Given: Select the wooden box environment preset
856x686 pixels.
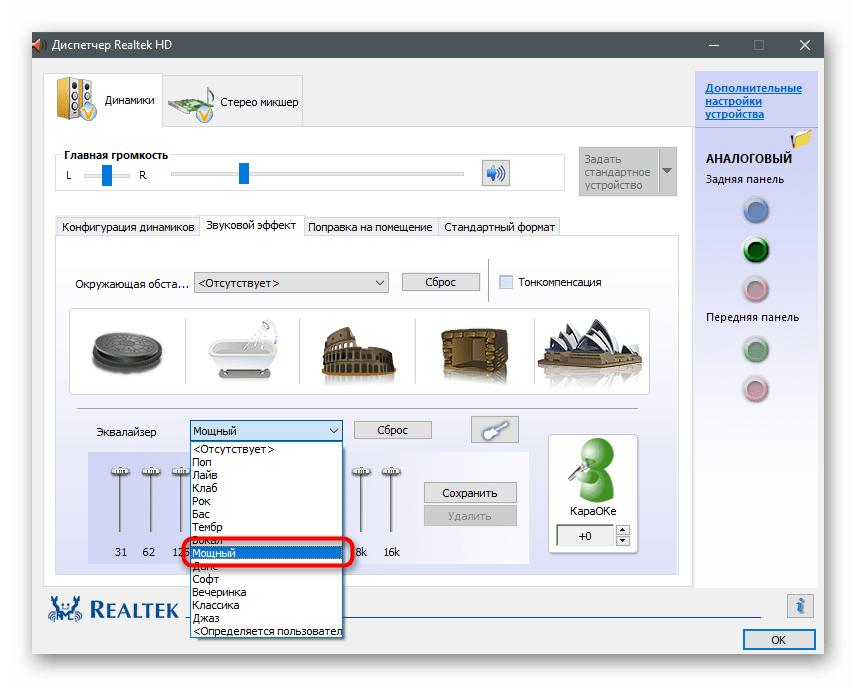Looking at the screenshot, I should [x=474, y=350].
